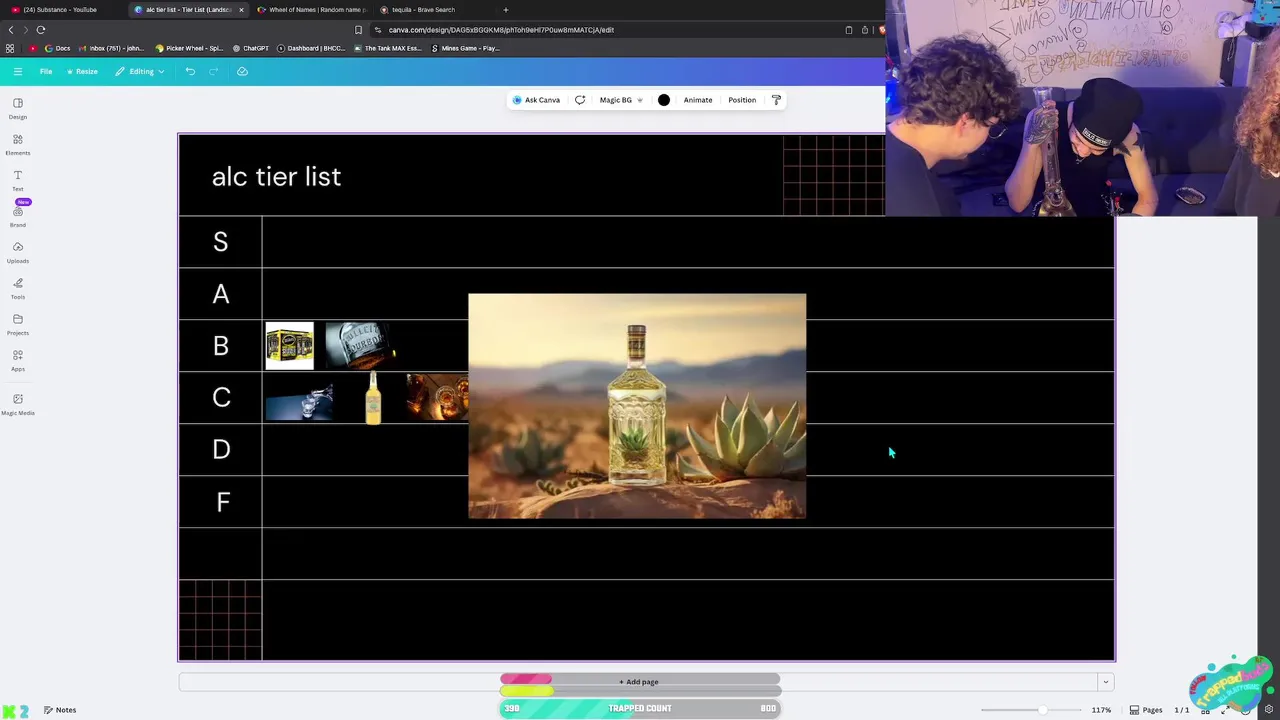Click the bookmark icon beside address bar
Screen dimensions: 1280x720
359,30
